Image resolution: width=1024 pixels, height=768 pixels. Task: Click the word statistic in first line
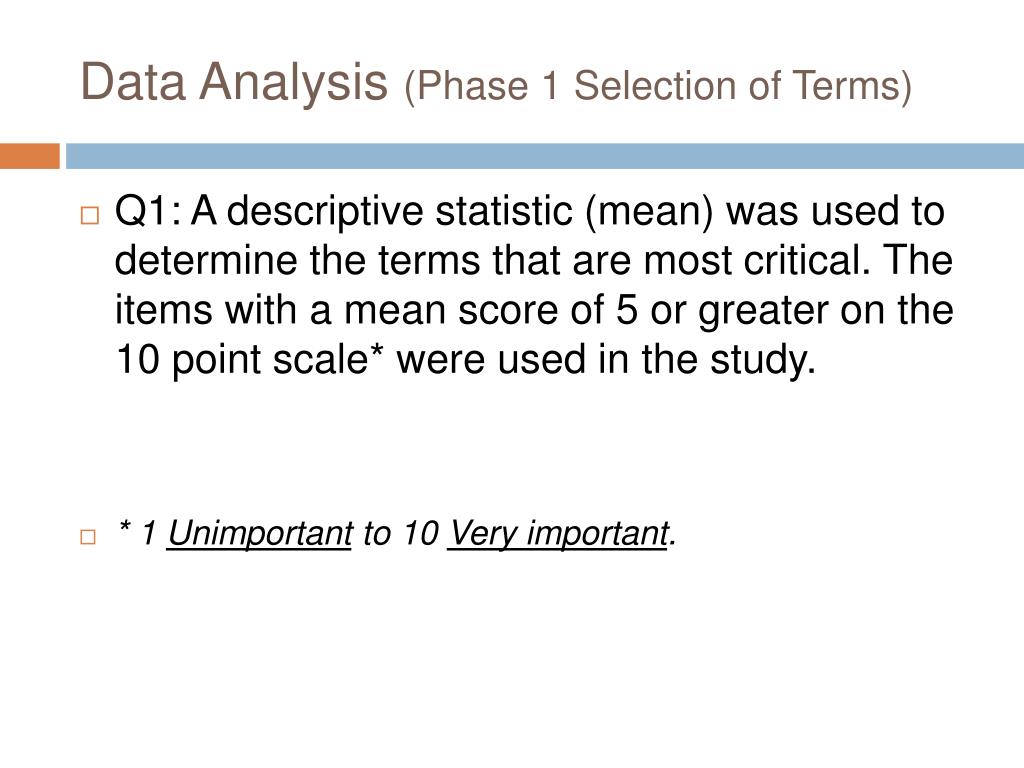tap(504, 212)
